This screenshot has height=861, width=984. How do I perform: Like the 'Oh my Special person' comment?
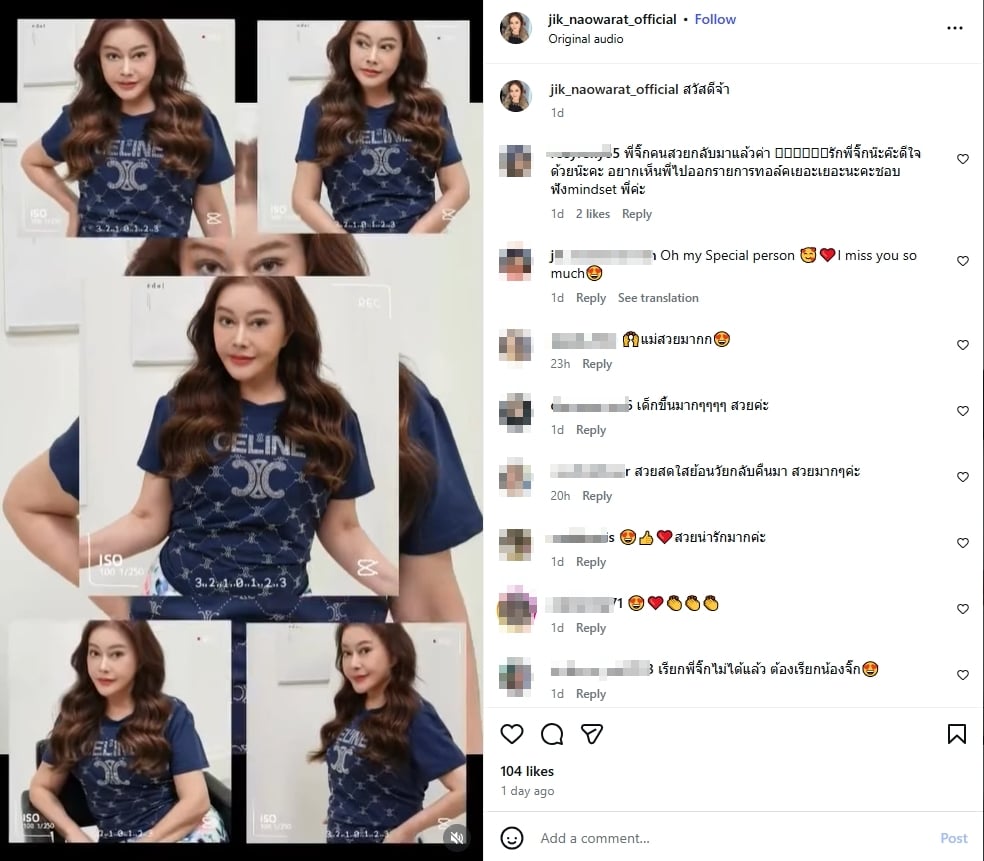963,261
